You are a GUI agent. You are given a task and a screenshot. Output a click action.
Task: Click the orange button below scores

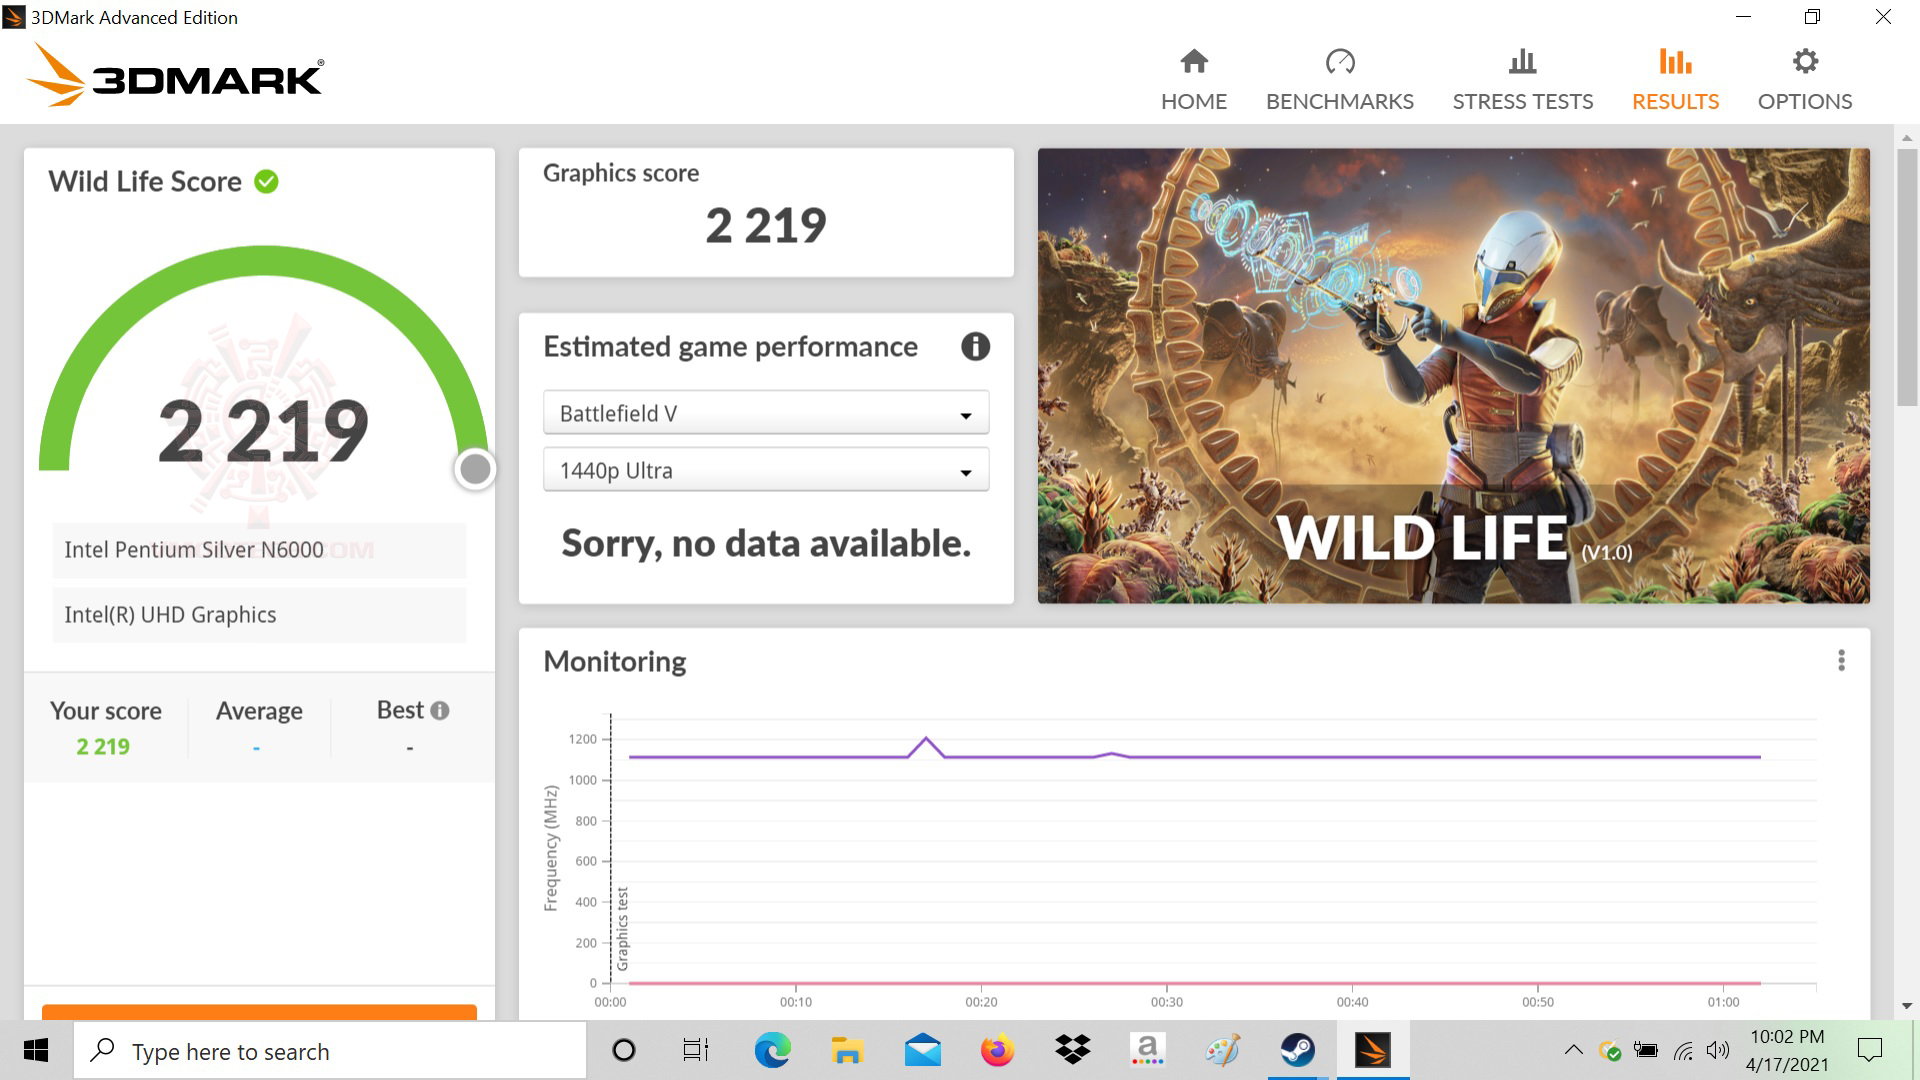click(259, 1011)
